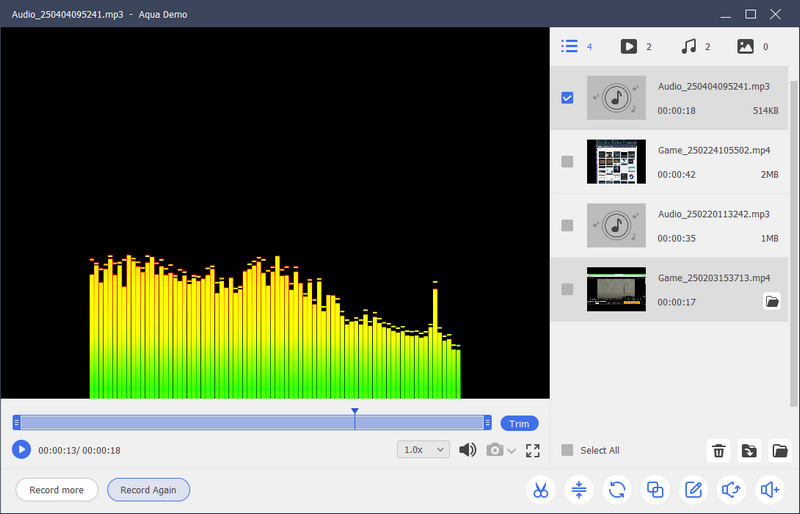
Task: Switch to the audio recordings tab
Action: coord(695,46)
